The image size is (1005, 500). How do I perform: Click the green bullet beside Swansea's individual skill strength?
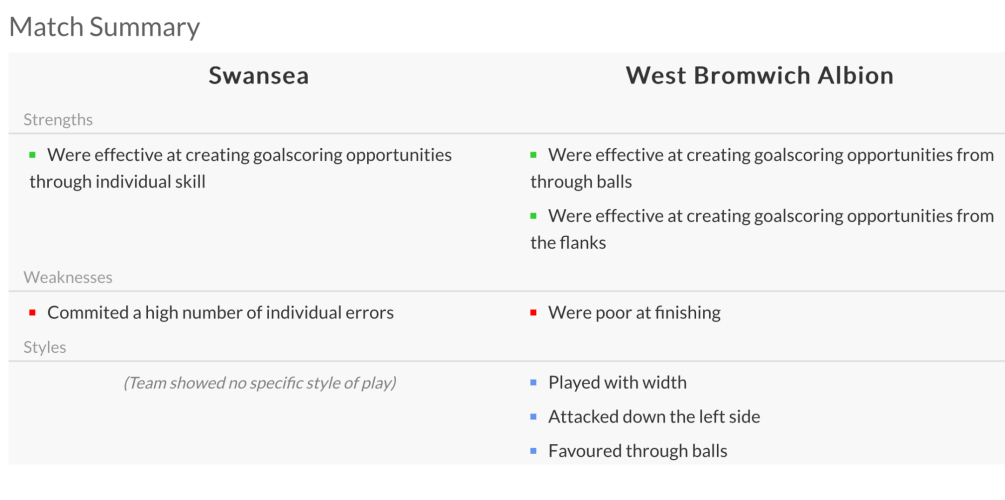click(32, 155)
